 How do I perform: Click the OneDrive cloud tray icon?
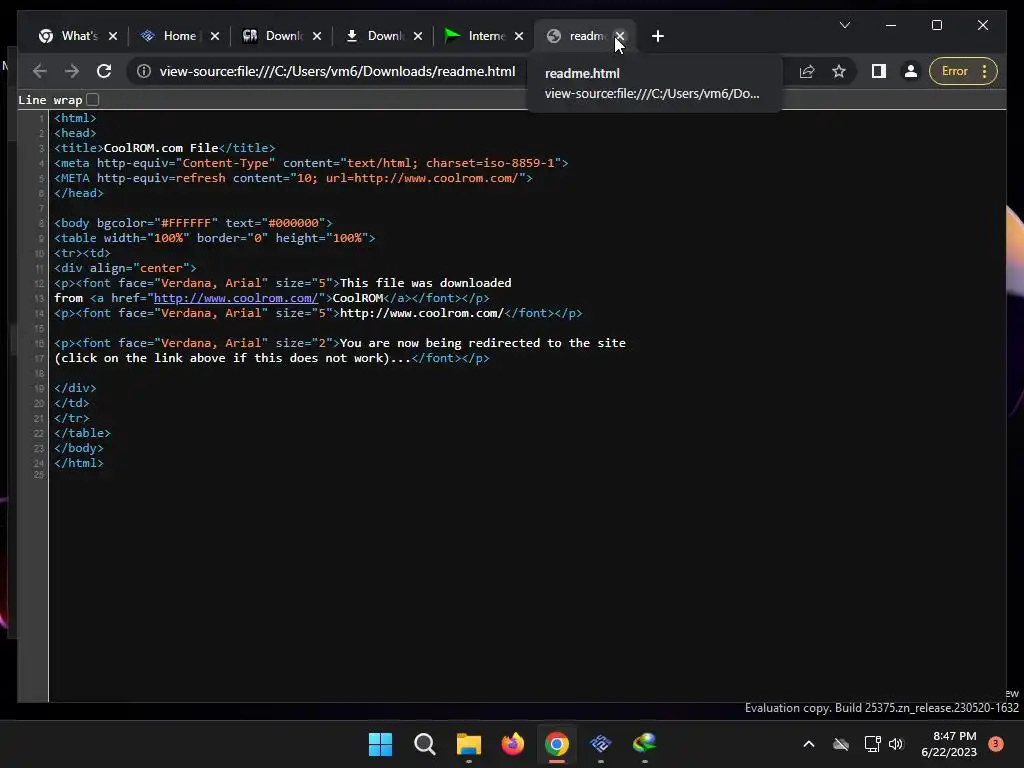pos(841,744)
